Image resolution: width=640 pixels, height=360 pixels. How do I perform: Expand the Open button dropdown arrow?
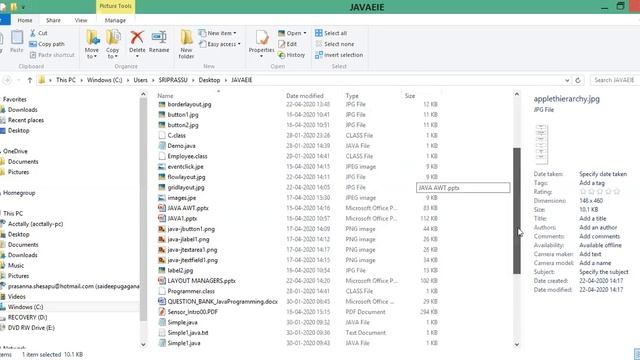point(304,33)
